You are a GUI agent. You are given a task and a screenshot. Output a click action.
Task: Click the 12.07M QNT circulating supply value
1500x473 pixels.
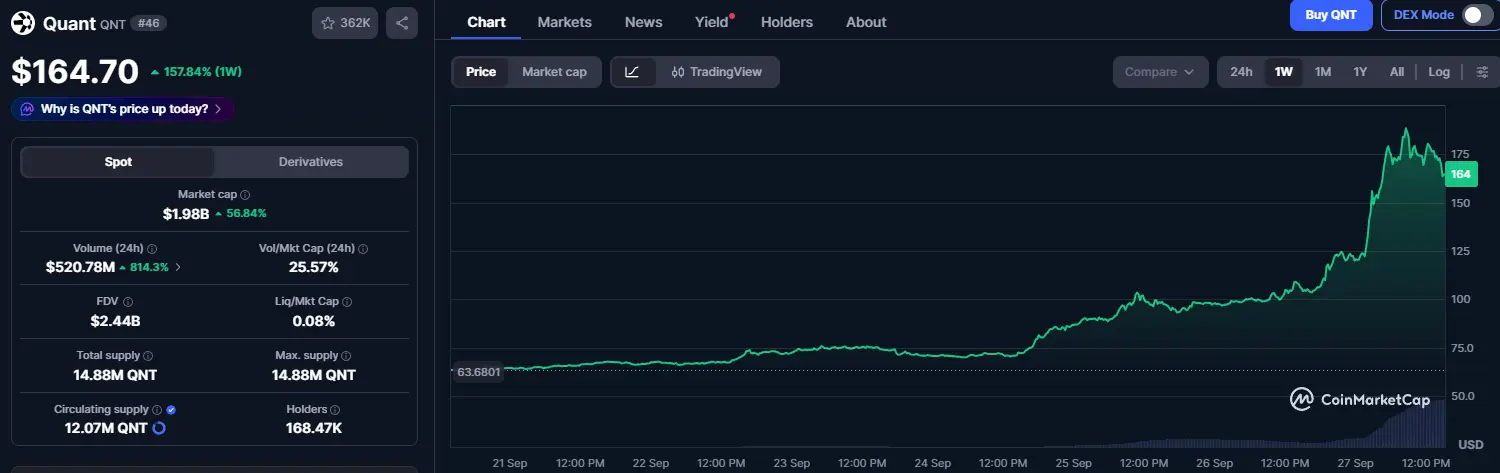(x=105, y=428)
